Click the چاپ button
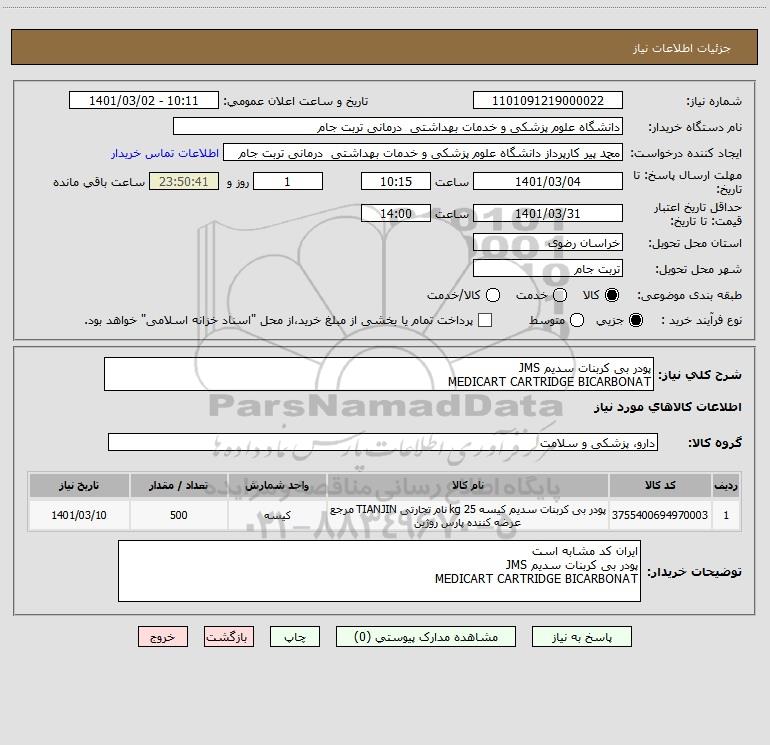The image size is (770, 745). click(295, 637)
